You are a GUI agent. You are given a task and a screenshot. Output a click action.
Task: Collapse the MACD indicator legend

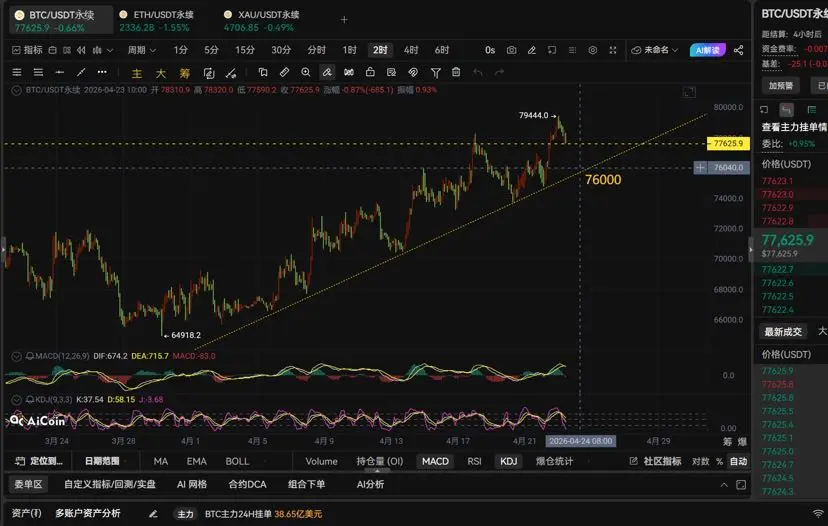16,356
